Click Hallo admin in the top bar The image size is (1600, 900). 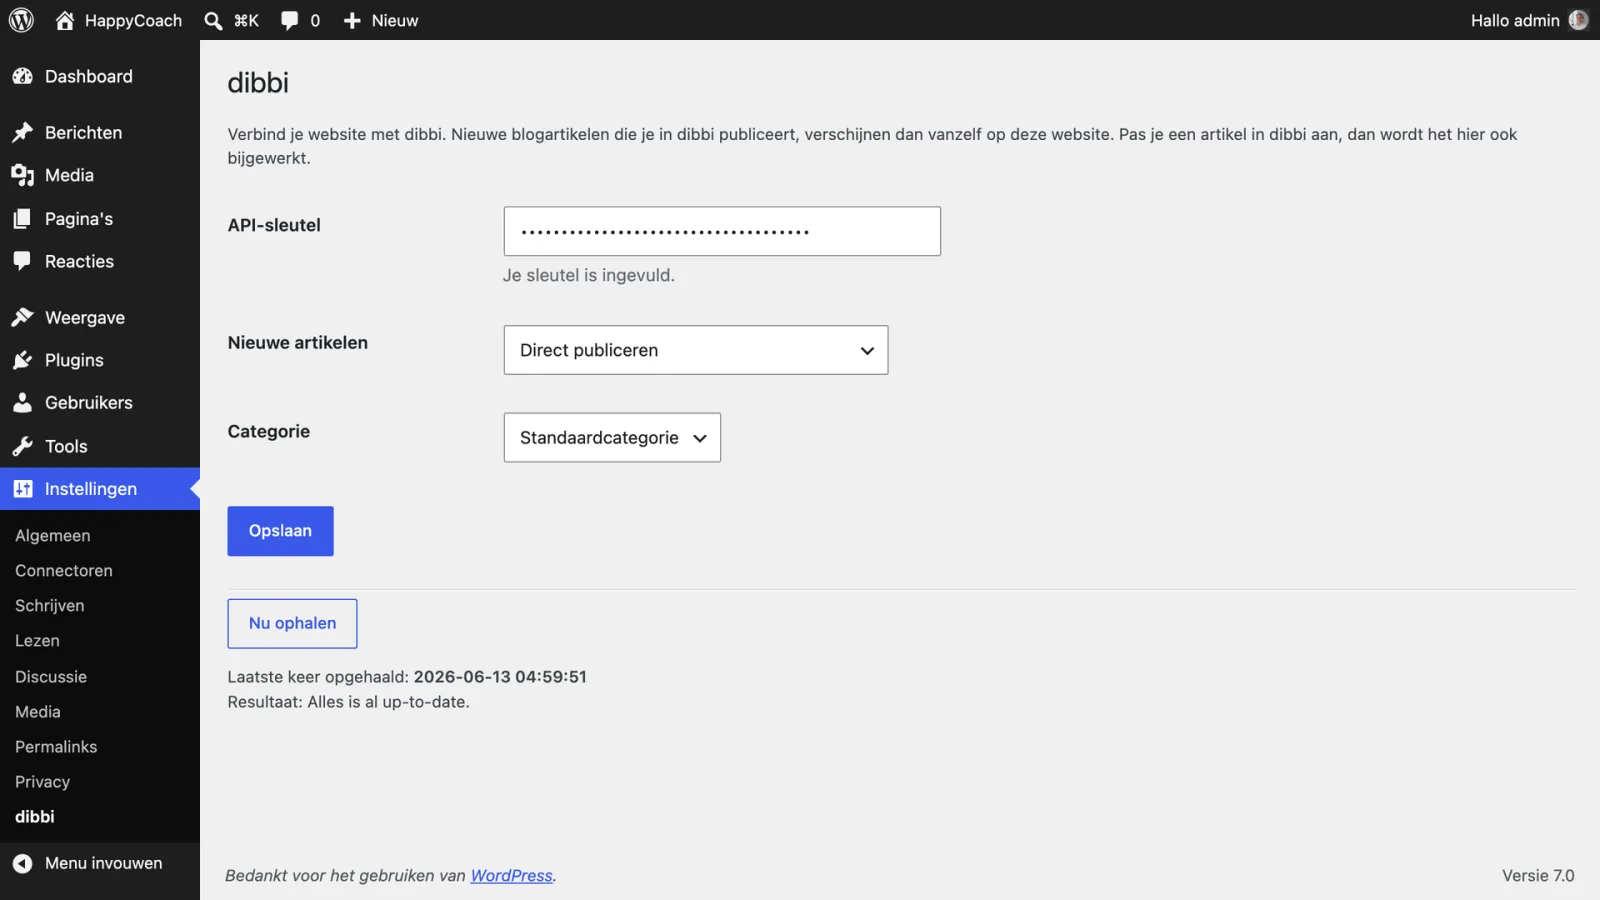point(1514,20)
